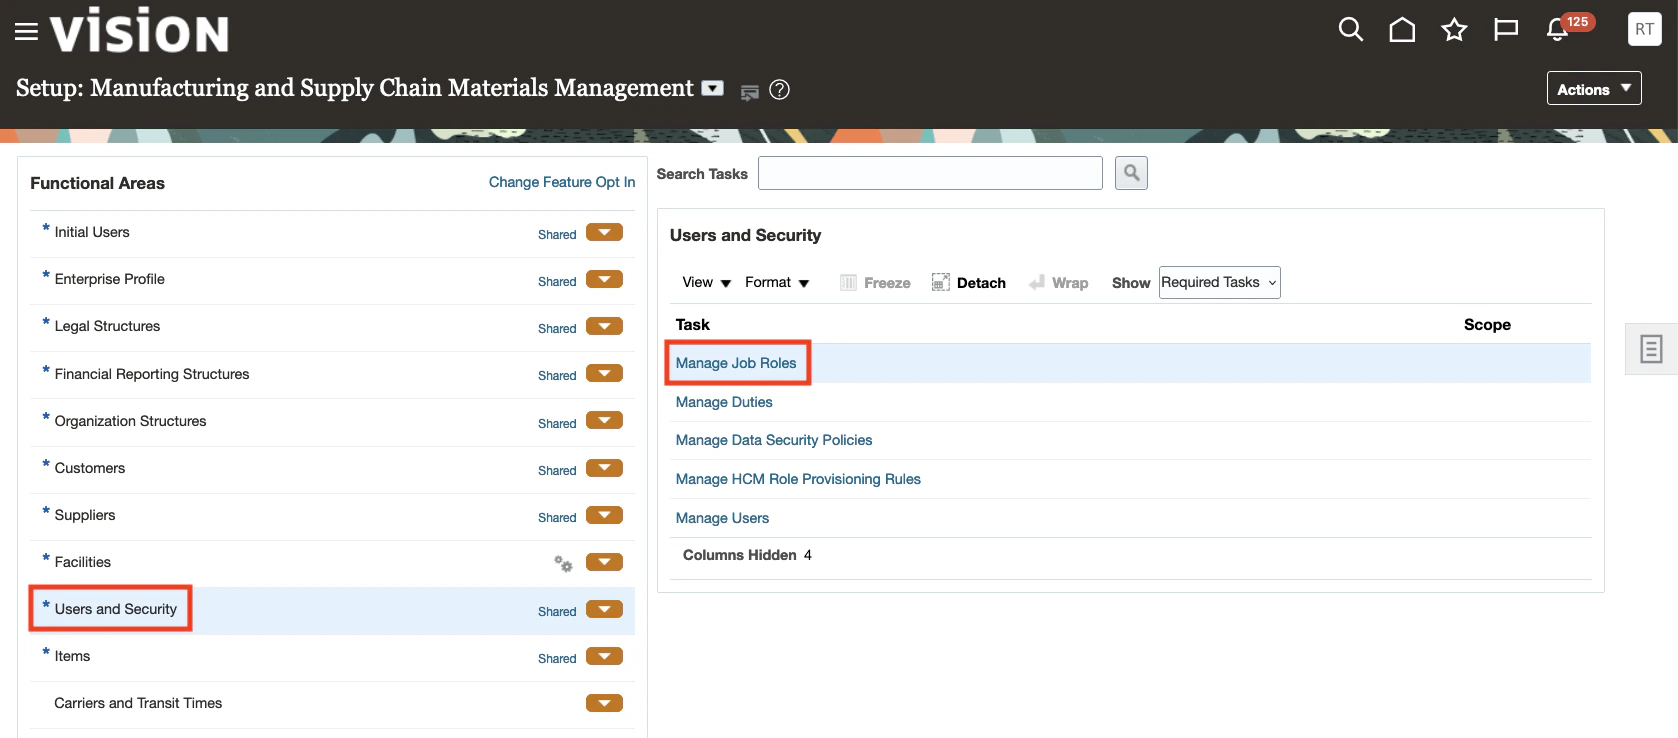The width and height of the screenshot is (1678, 738).
Task: Click the Search Tasks input field
Action: point(930,173)
